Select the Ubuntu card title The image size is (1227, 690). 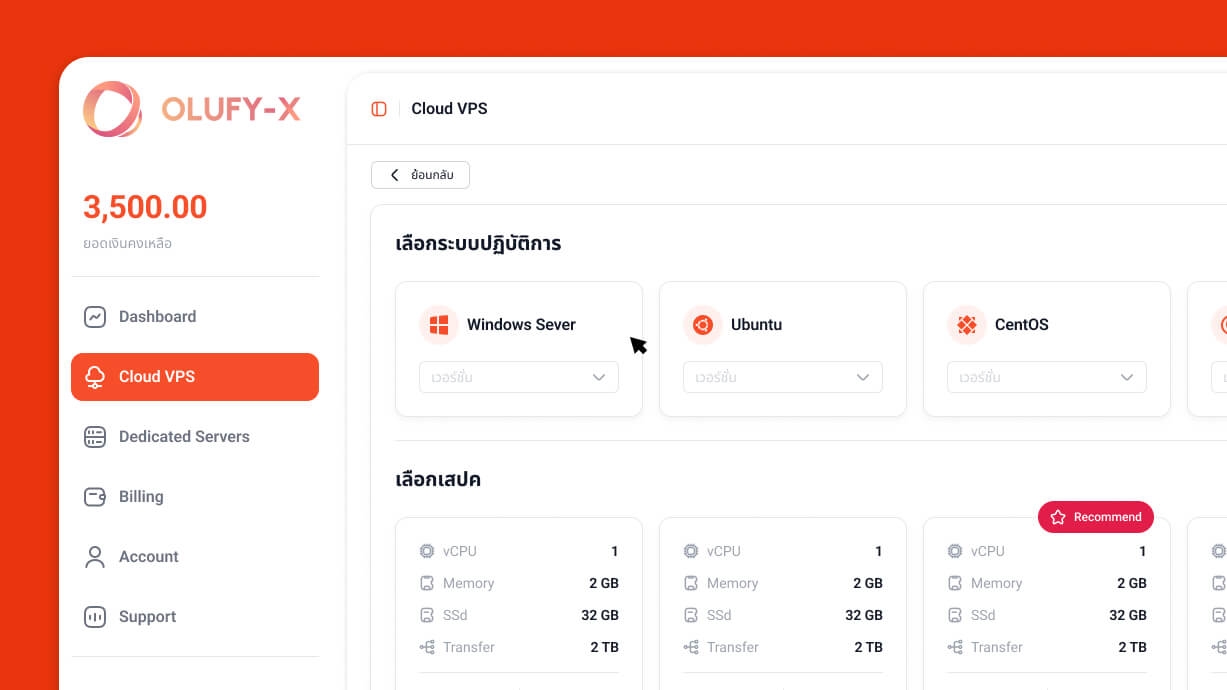[756, 325]
